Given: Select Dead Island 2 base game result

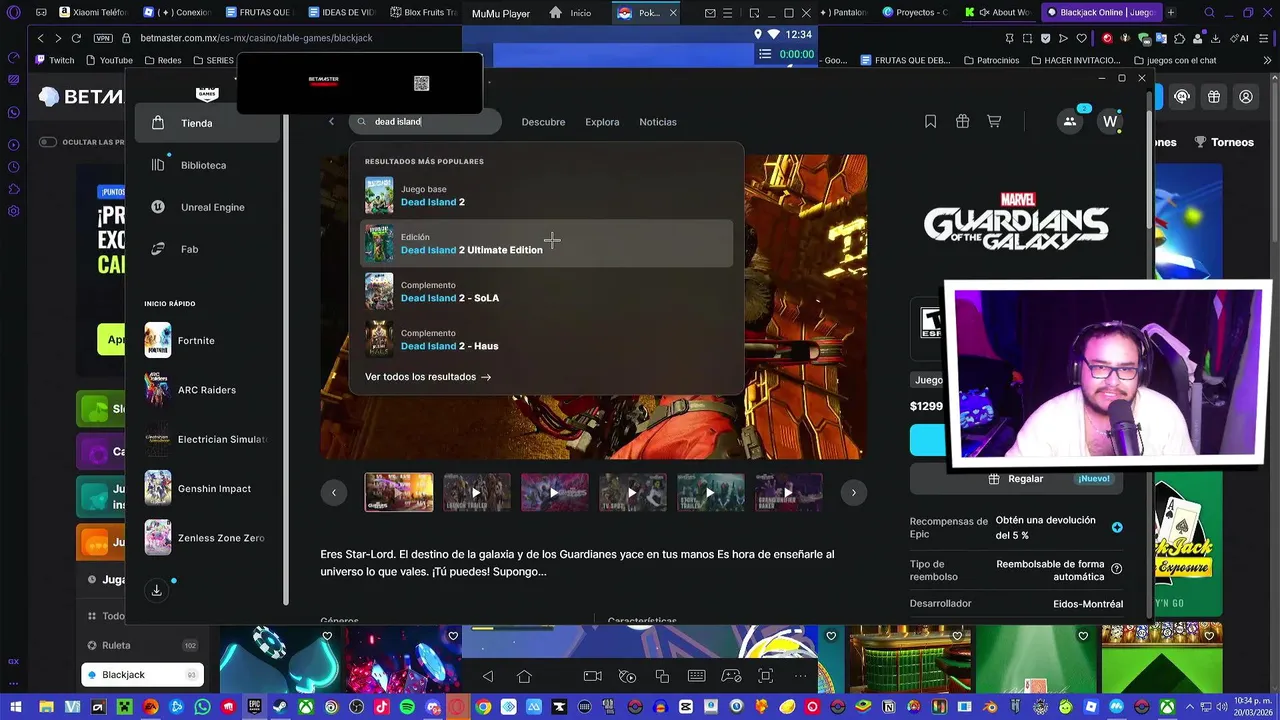Looking at the screenshot, I should tap(546, 196).
